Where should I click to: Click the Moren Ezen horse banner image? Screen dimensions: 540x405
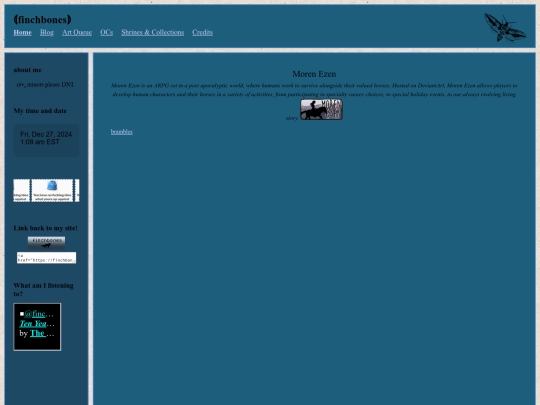(x=321, y=110)
